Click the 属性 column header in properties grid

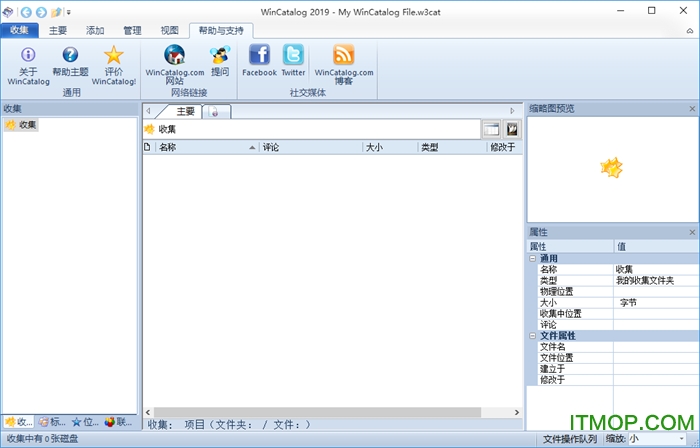click(x=570, y=246)
